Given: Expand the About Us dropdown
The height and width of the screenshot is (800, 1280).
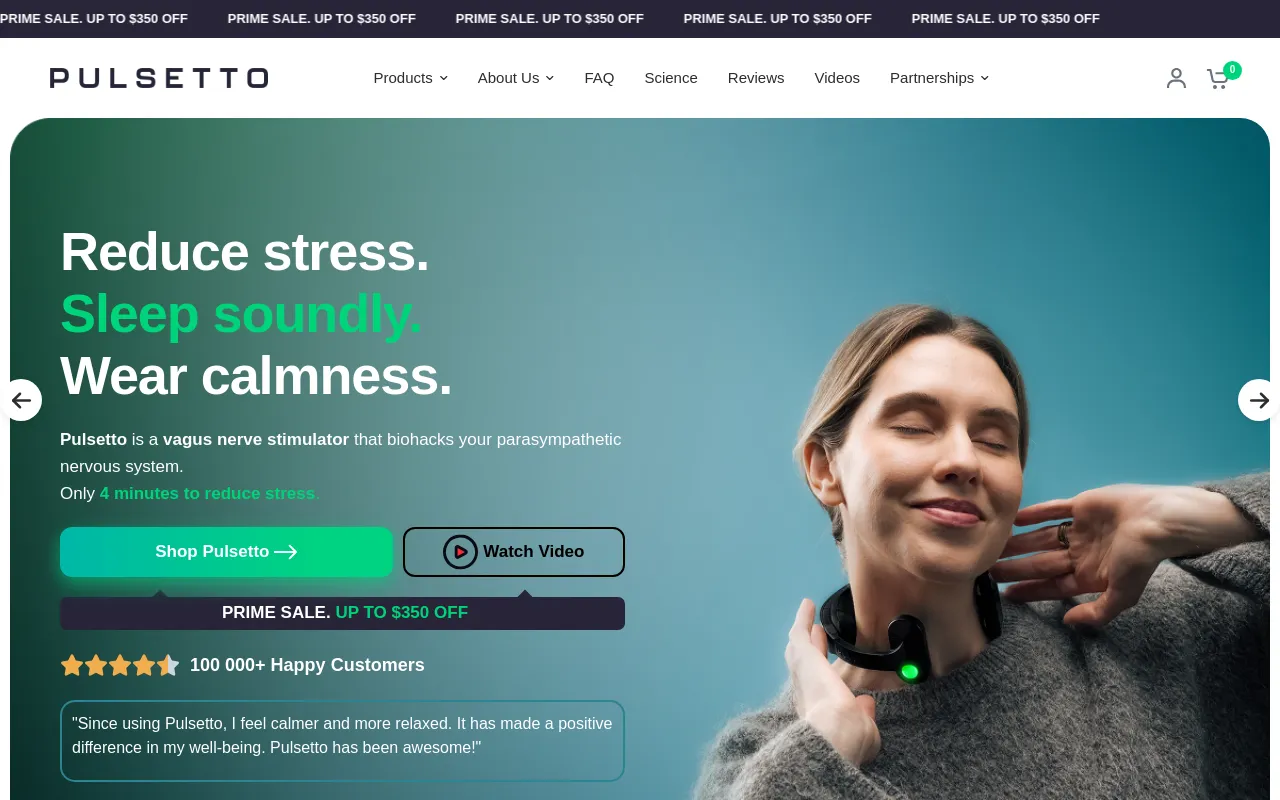Looking at the screenshot, I should click(515, 78).
